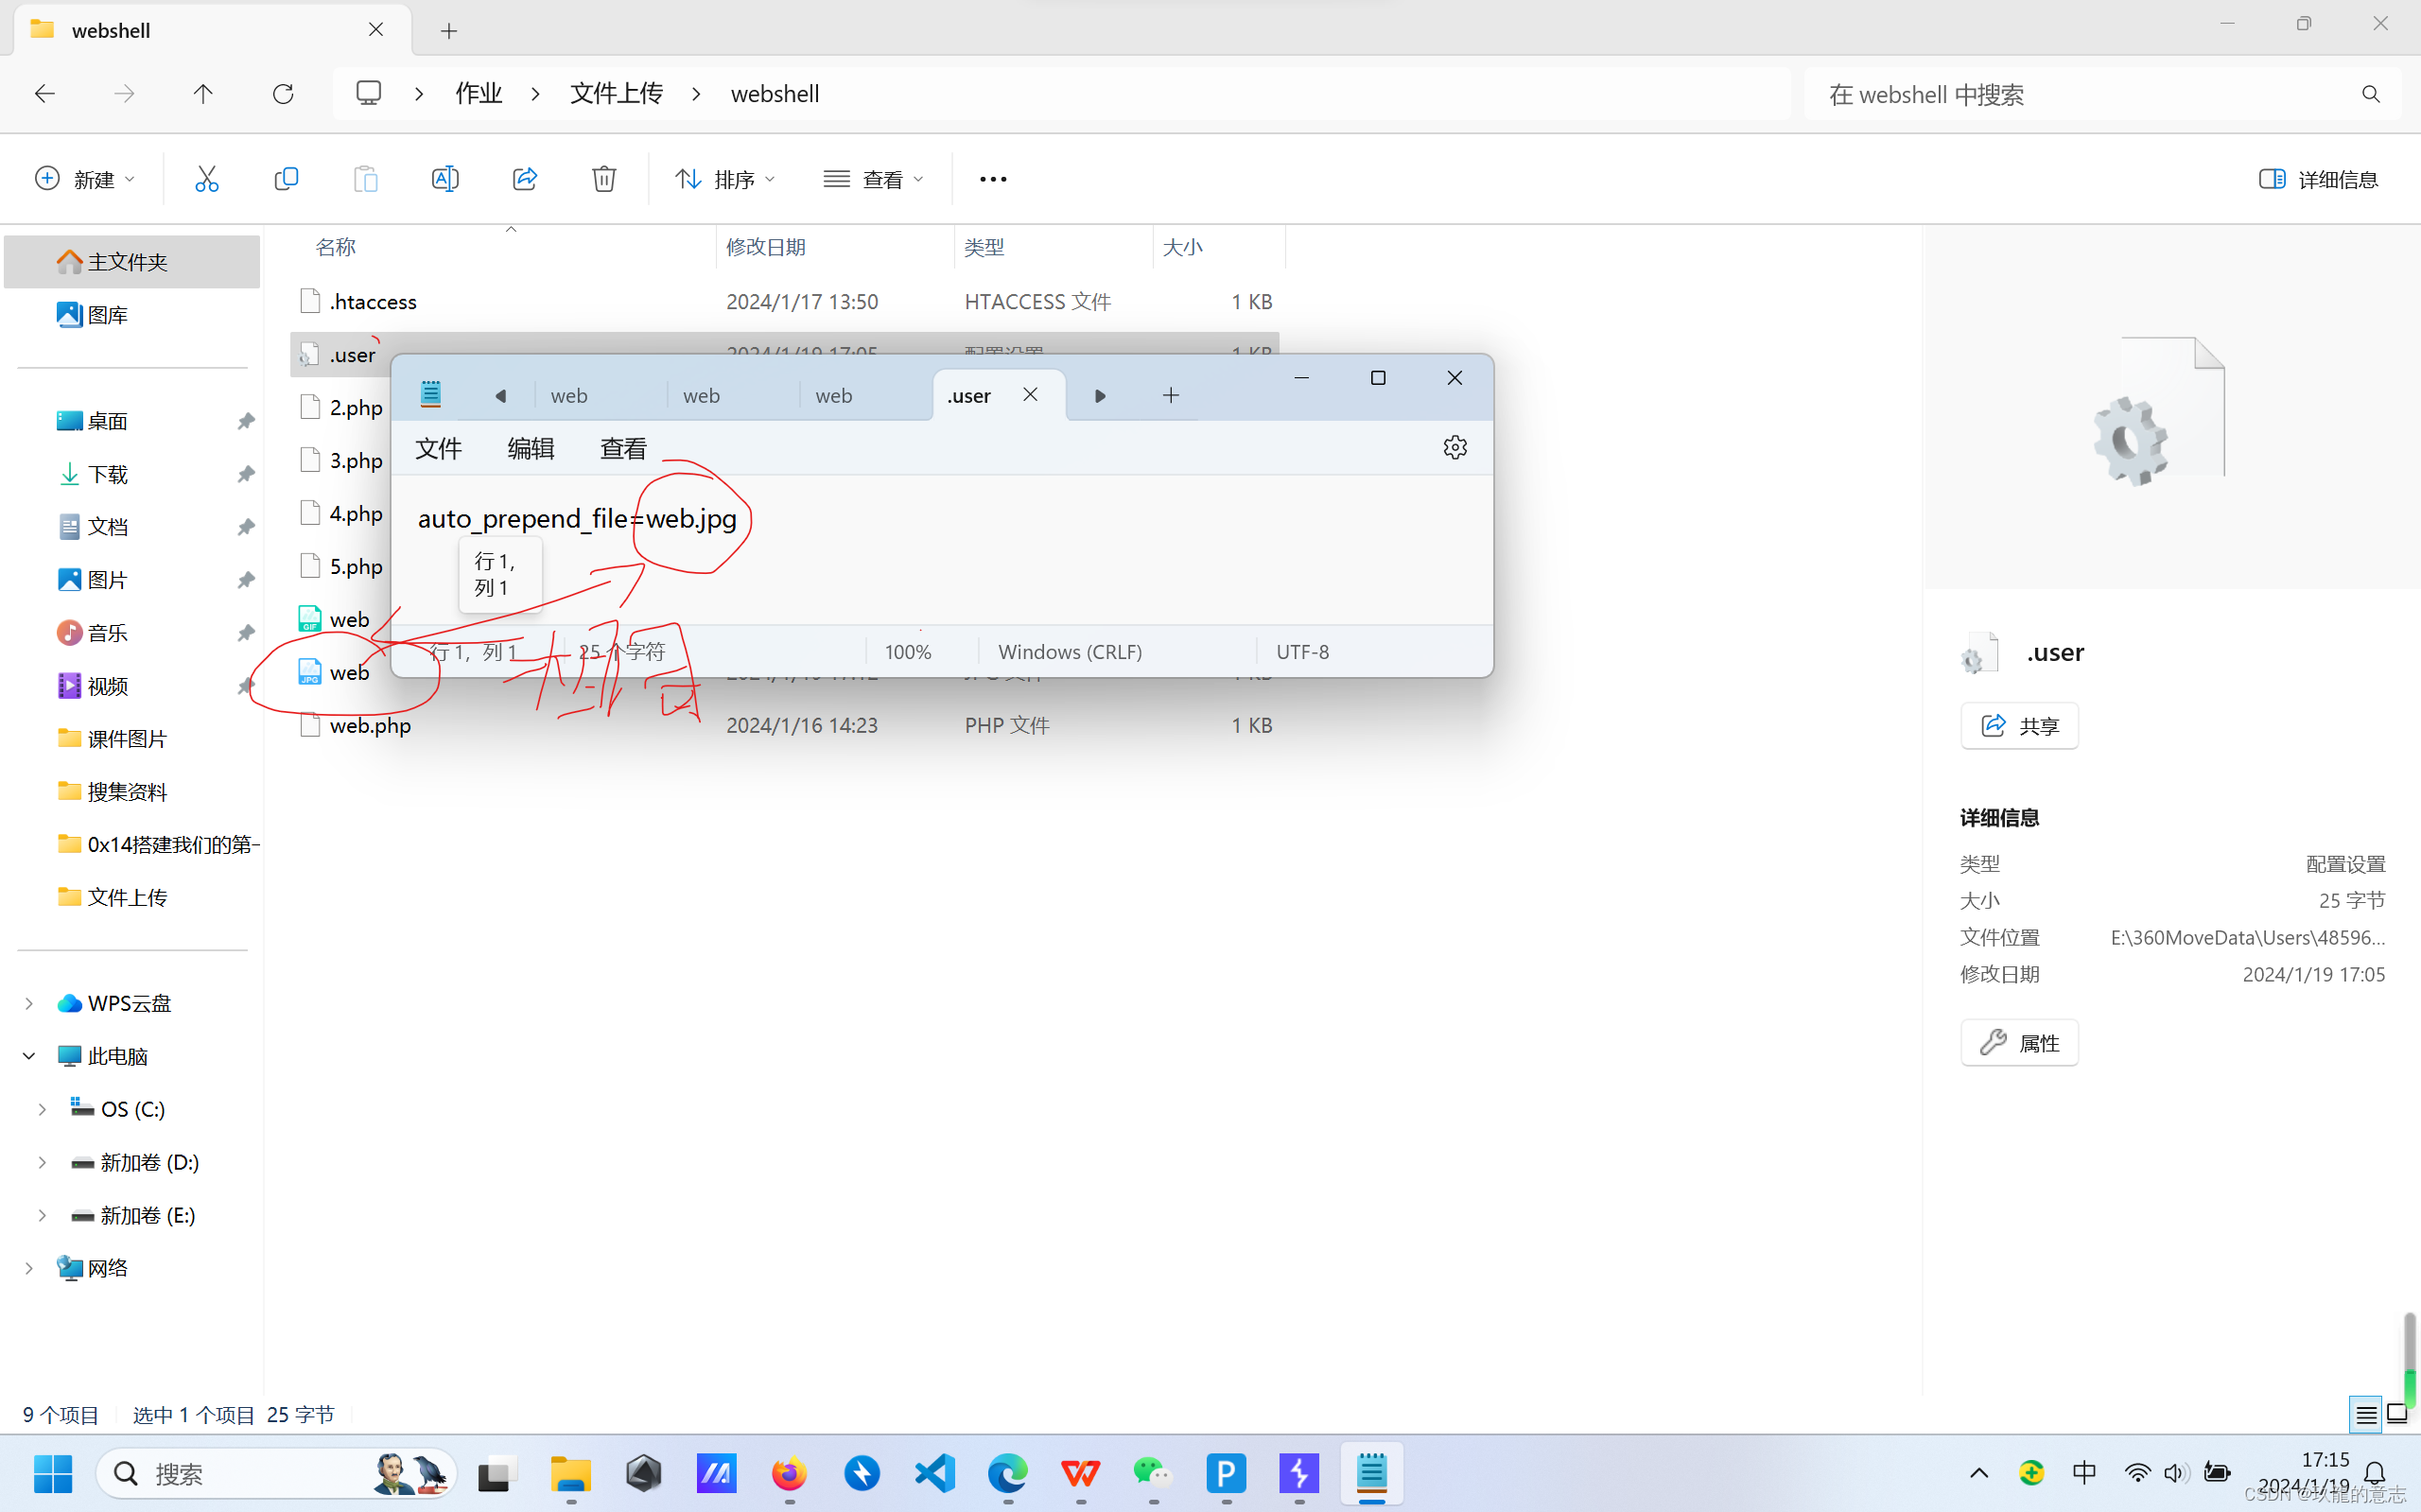
Task: Open the 新建 dropdown
Action: click(x=85, y=179)
